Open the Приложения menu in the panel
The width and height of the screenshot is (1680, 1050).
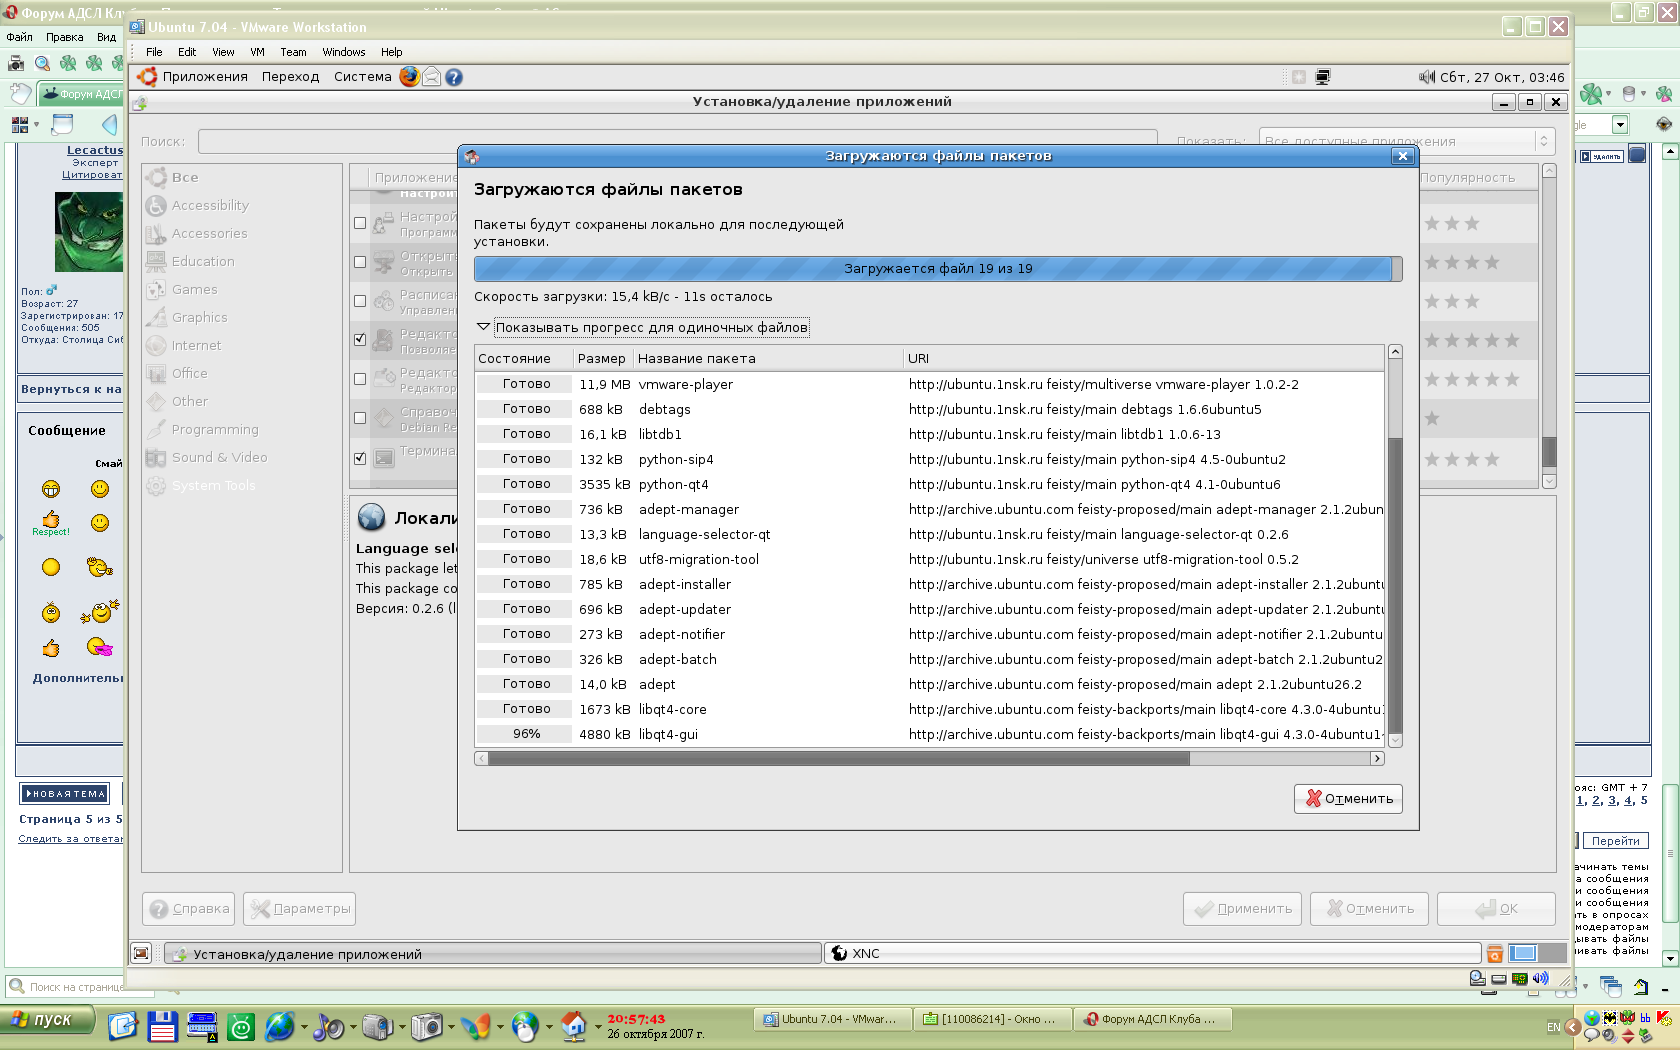pos(205,77)
